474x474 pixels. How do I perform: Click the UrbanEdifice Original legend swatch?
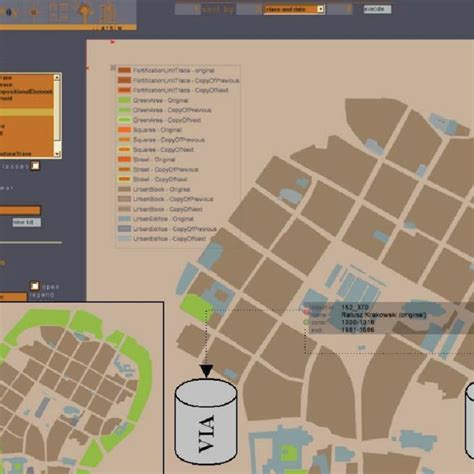click(x=124, y=219)
